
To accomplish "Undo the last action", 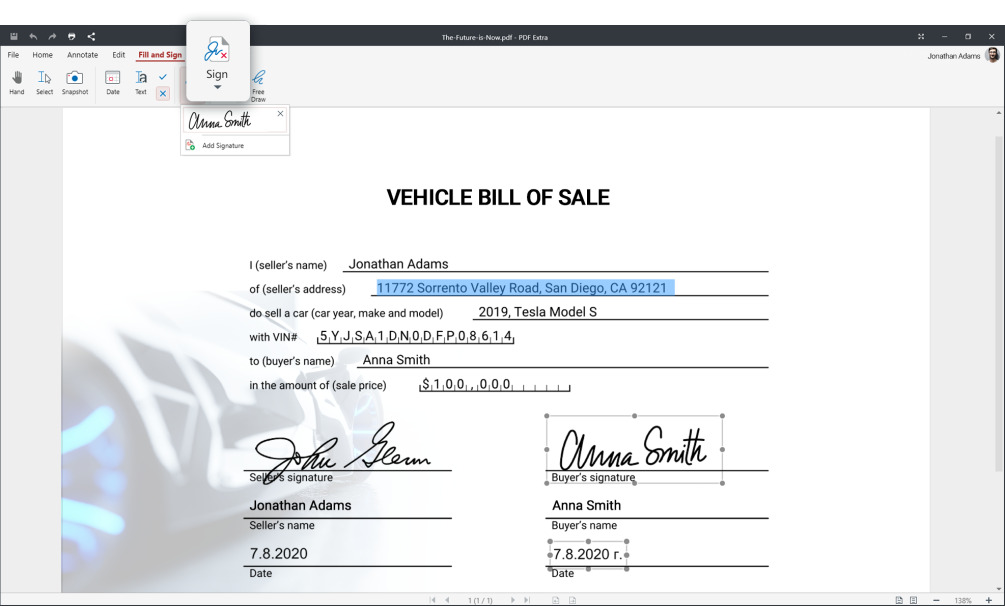I will (33, 37).
